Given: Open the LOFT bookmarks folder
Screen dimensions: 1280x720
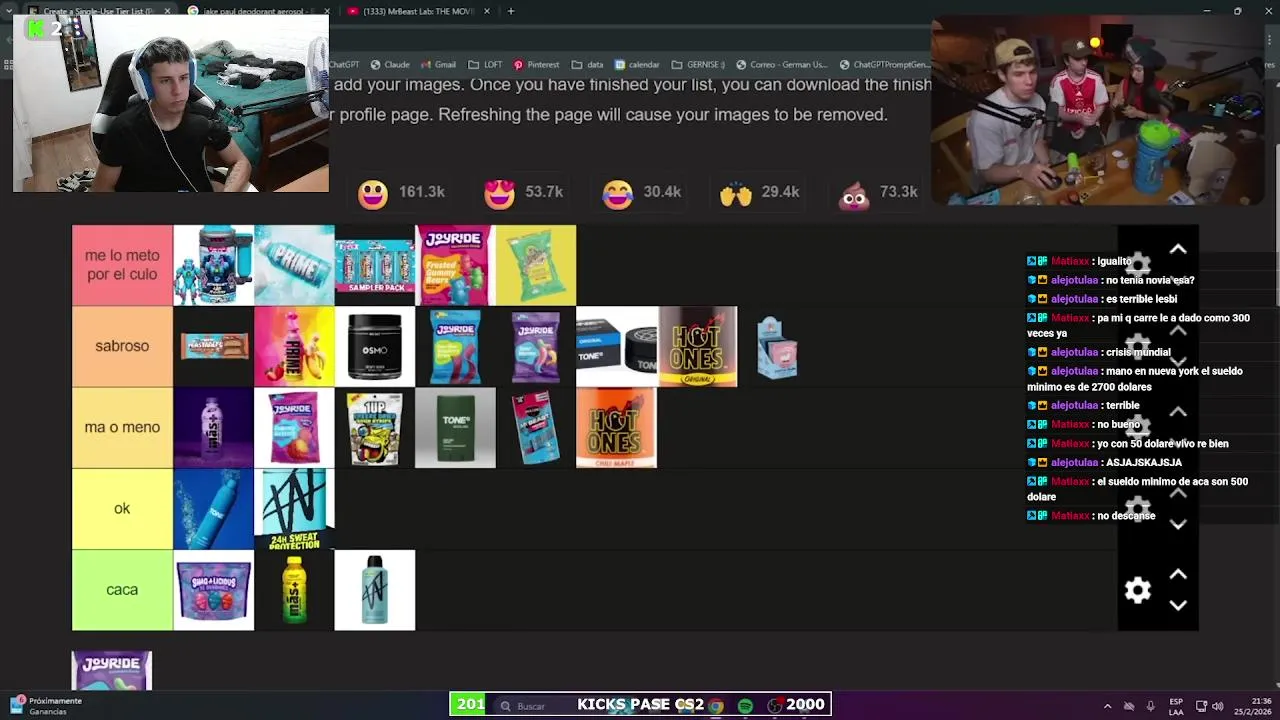Looking at the screenshot, I should coord(485,64).
